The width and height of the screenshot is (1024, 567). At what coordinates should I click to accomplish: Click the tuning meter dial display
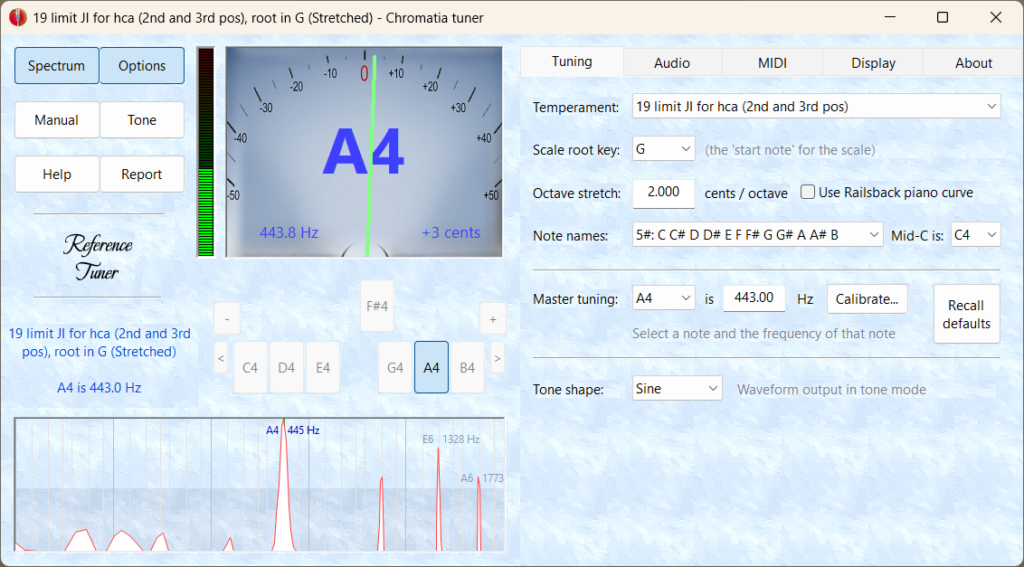click(x=364, y=152)
